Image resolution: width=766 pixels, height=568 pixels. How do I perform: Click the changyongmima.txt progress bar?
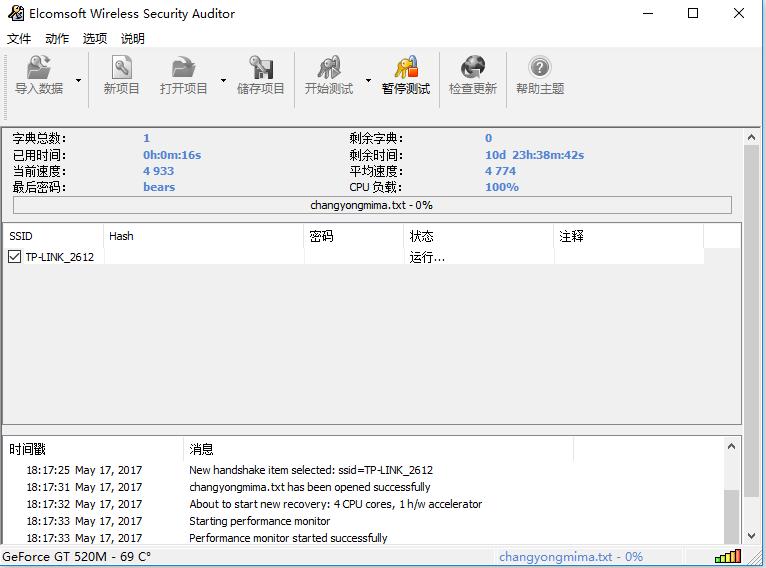click(x=372, y=205)
